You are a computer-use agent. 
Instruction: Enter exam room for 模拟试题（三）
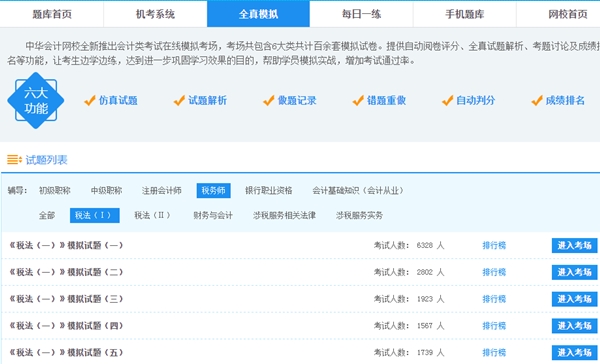(x=574, y=299)
